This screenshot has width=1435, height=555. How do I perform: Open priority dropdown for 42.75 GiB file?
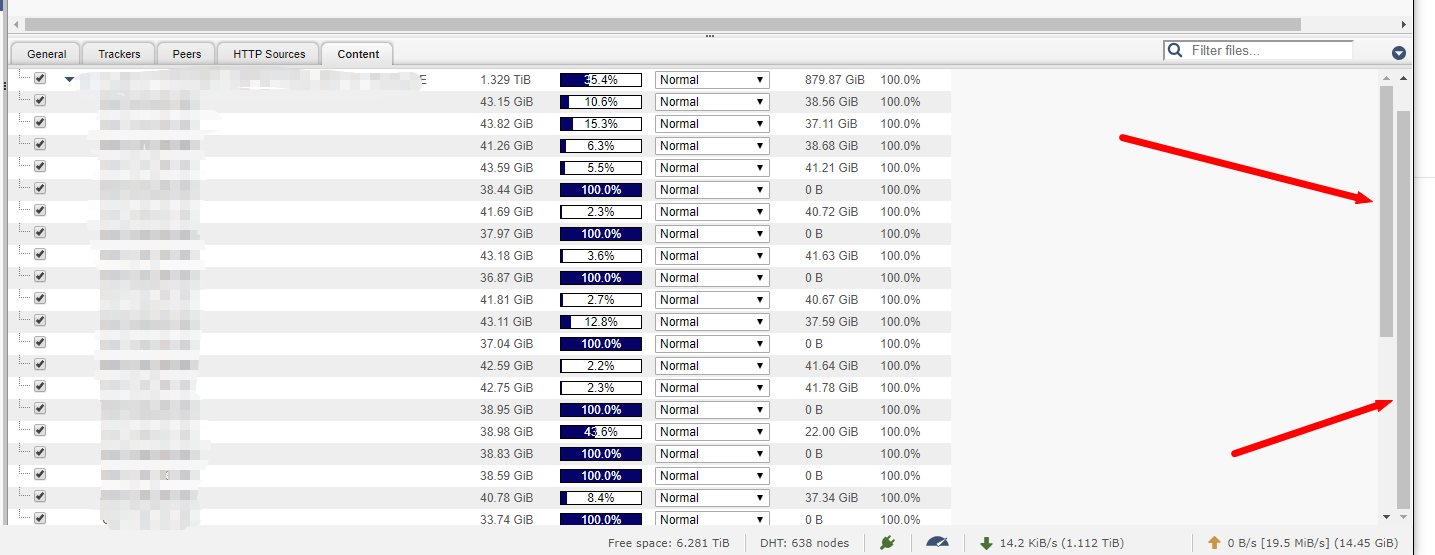click(712, 388)
